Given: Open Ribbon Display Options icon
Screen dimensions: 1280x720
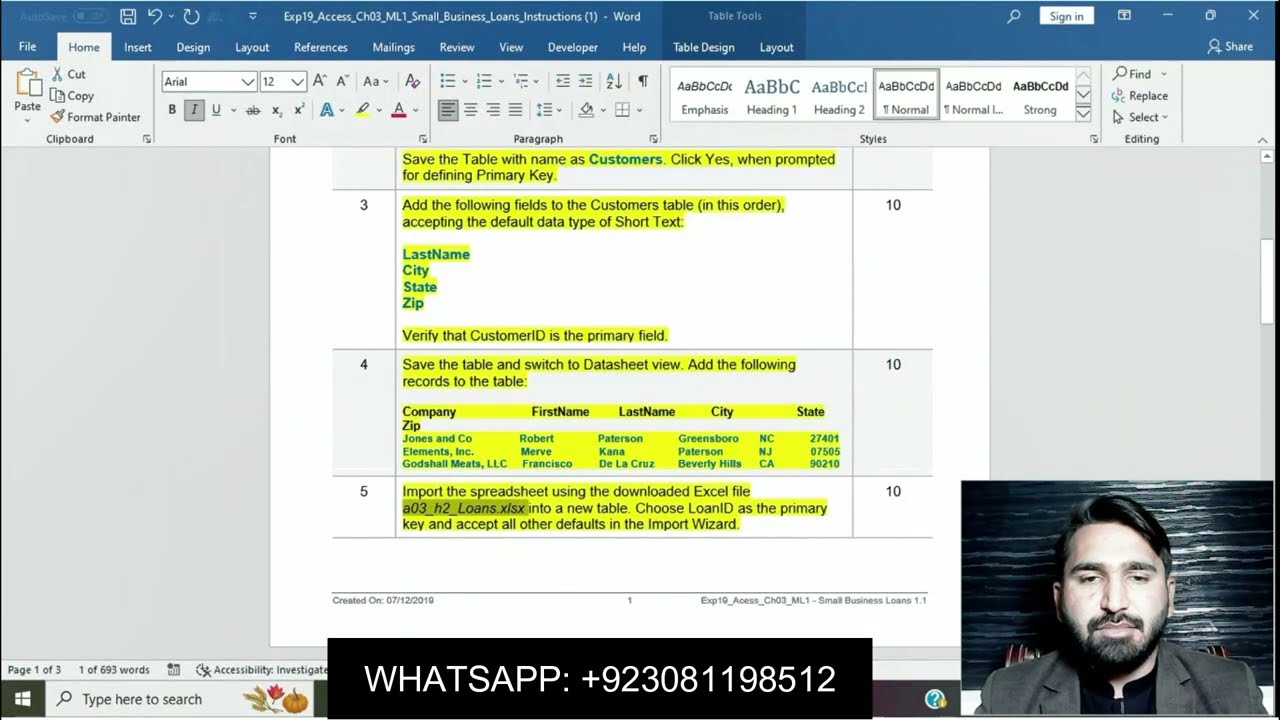Looking at the screenshot, I should tap(1124, 16).
